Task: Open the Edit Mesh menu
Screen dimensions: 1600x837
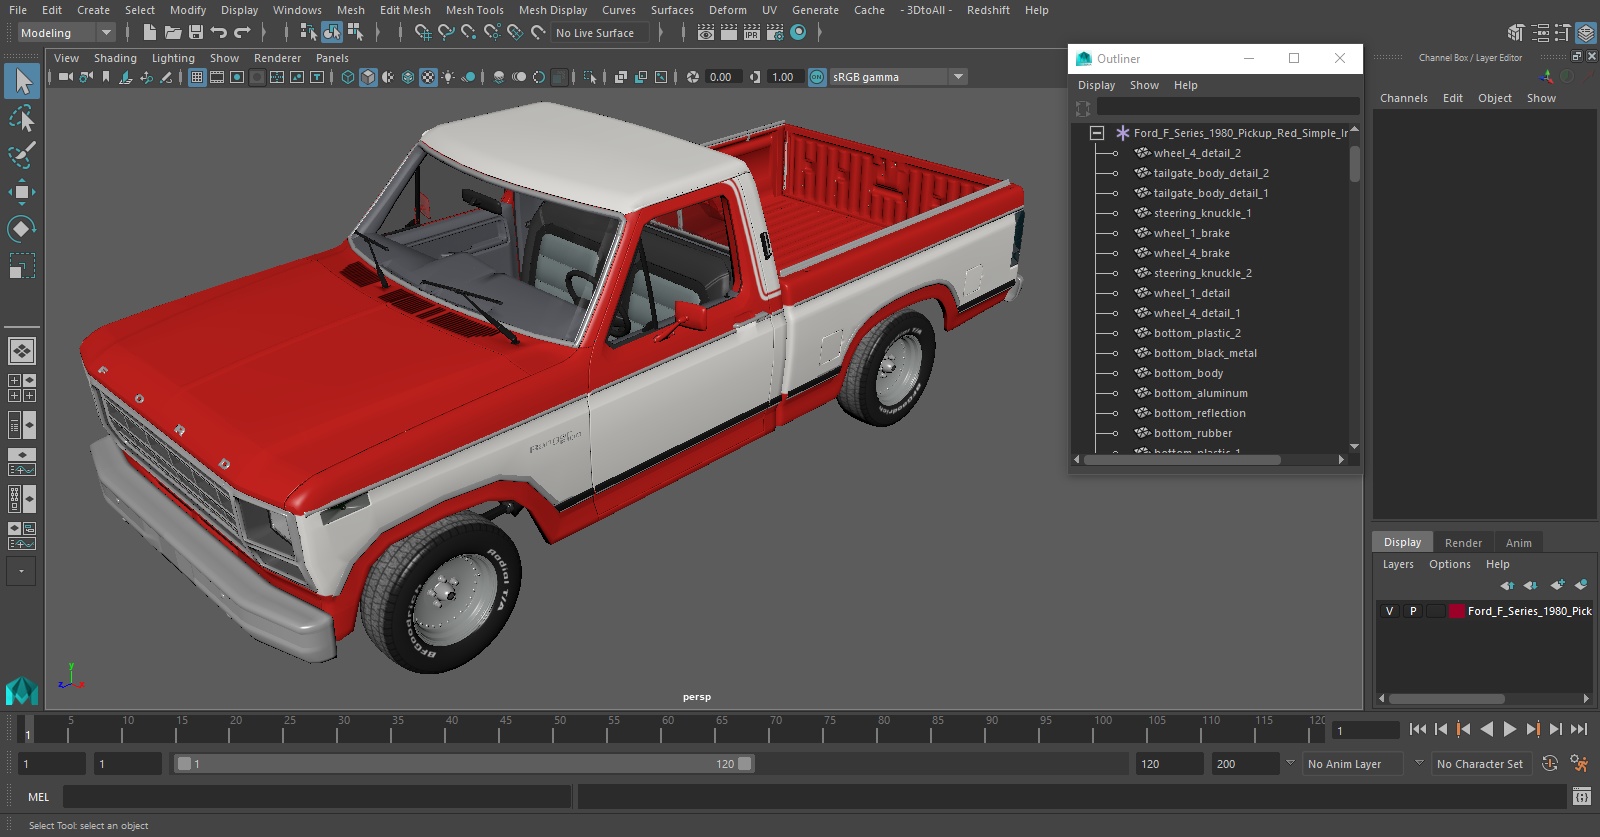Action: point(405,10)
